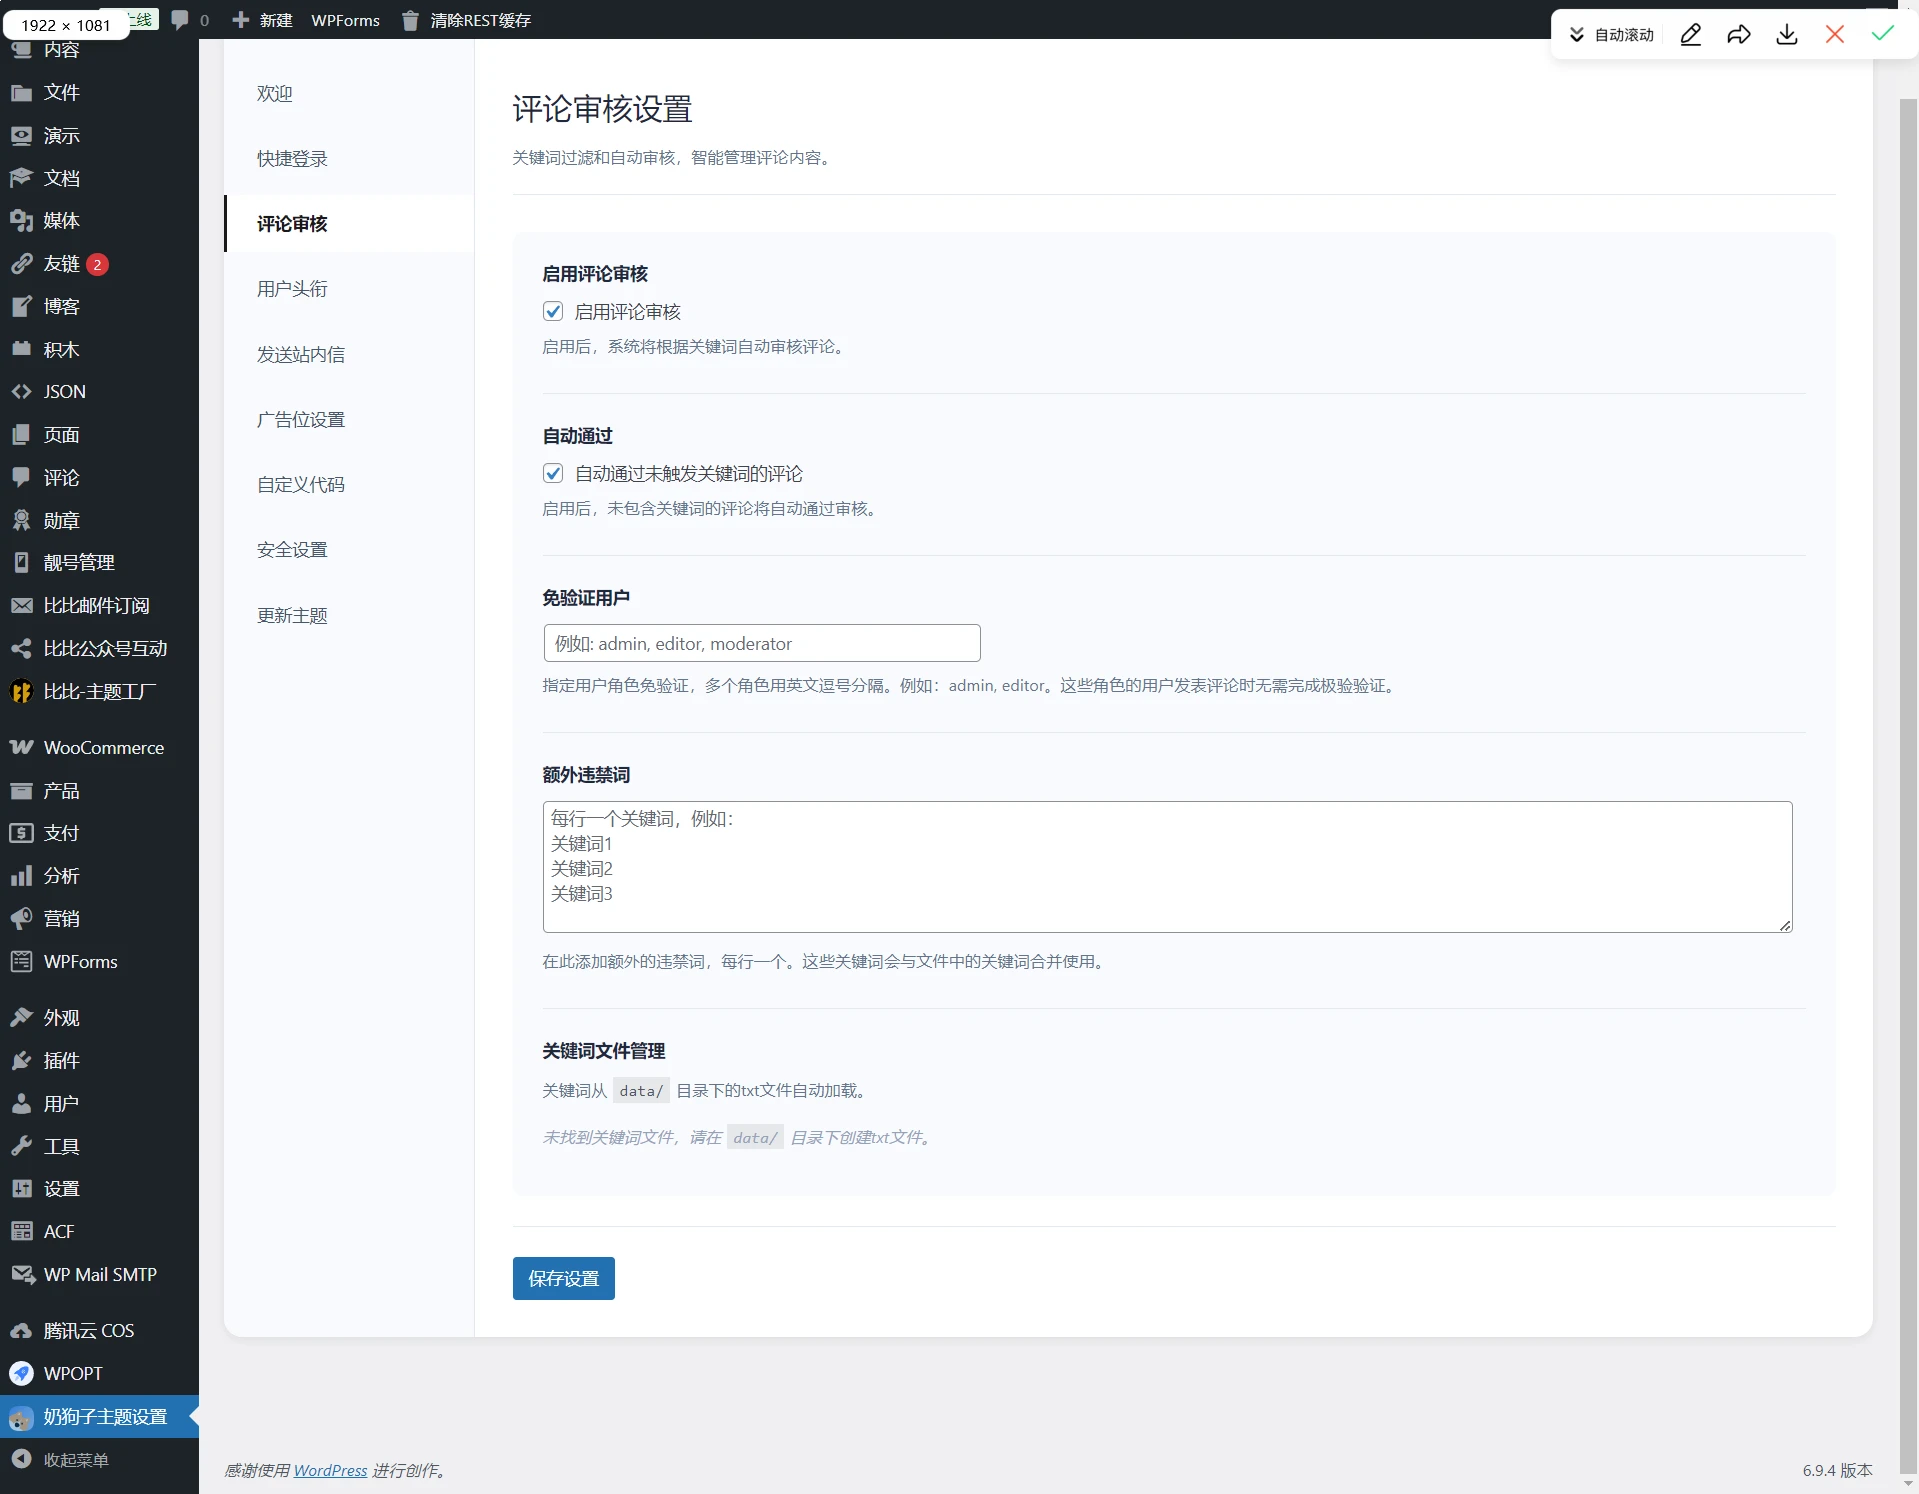The image size is (1919, 1494).
Task: Click the 插件 plug icon
Action: 21,1061
